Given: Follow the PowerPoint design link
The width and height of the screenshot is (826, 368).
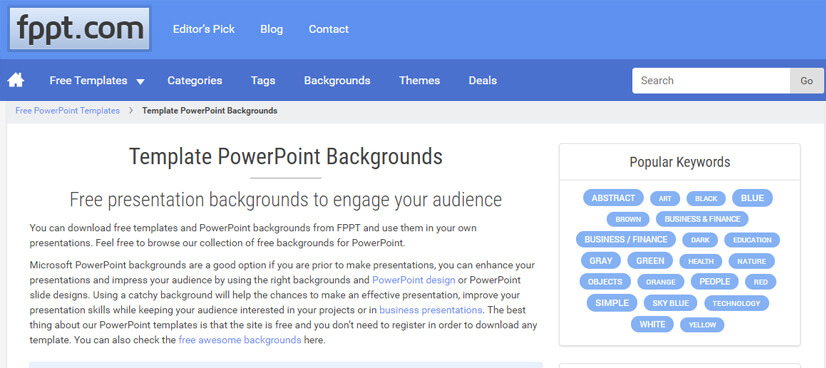Looking at the screenshot, I should coord(414,280).
